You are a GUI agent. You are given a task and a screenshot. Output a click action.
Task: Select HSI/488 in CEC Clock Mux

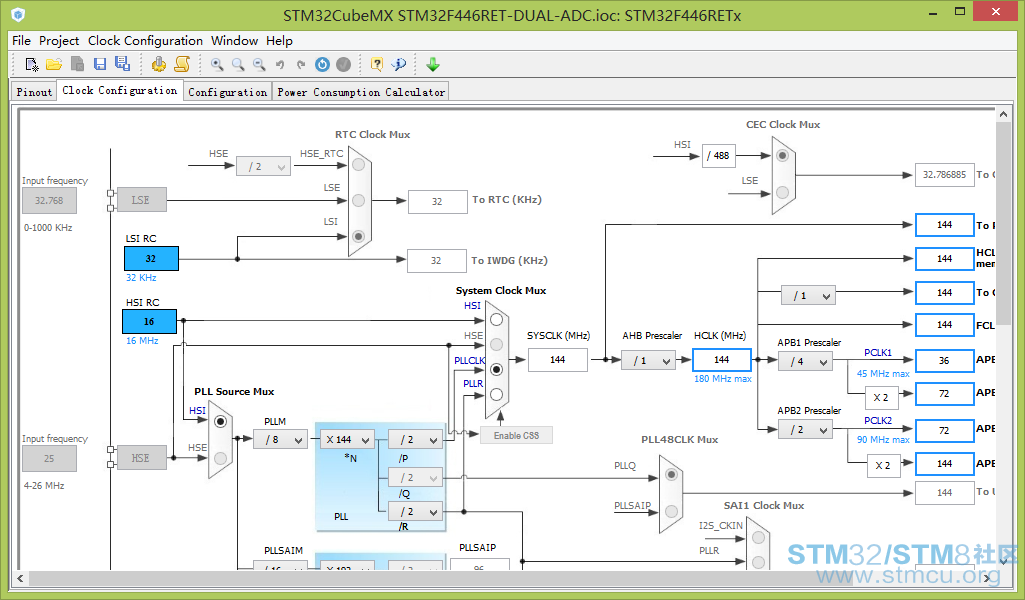coord(782,156)
